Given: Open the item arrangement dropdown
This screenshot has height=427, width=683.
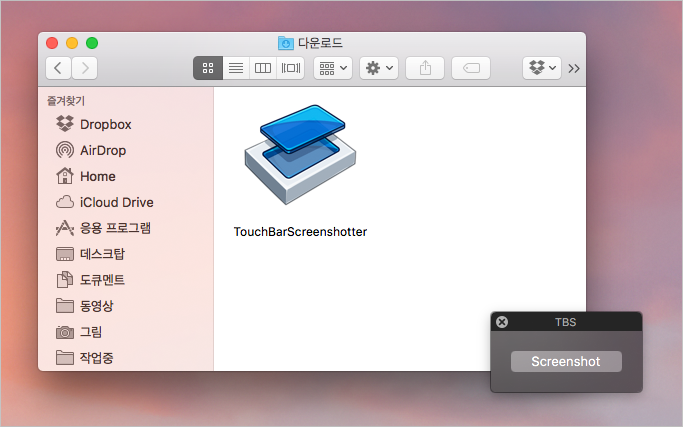Looking at the screenshot, I should click(333, 68).
